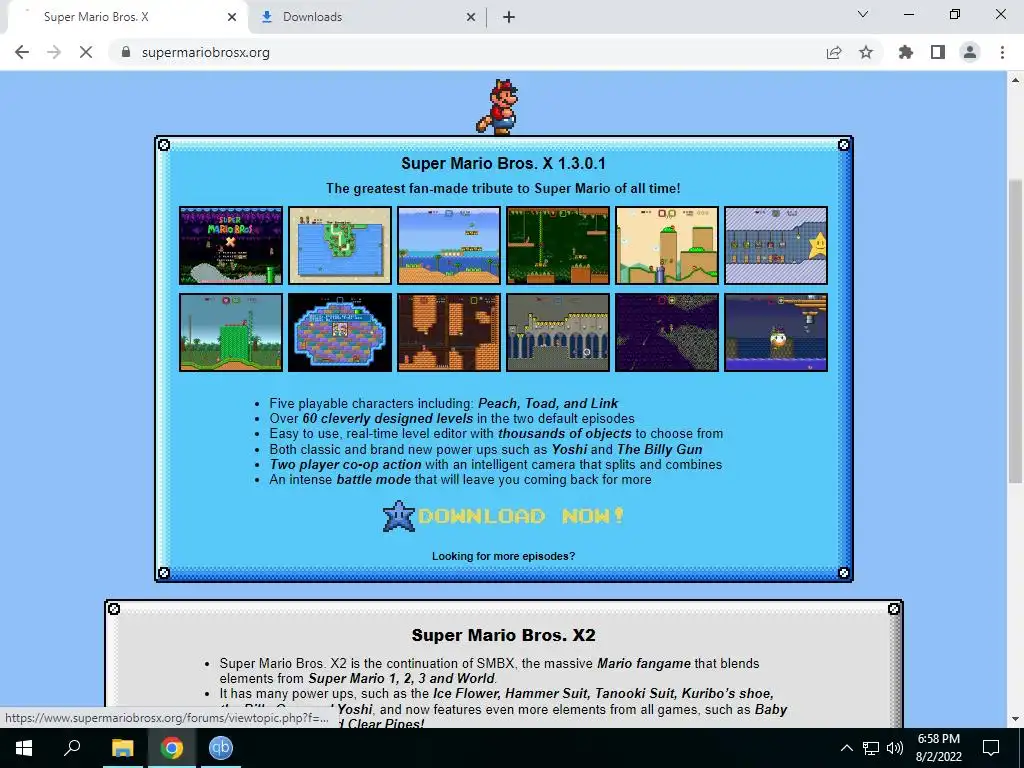Go back using the browser back arrow

pos(22,52)
